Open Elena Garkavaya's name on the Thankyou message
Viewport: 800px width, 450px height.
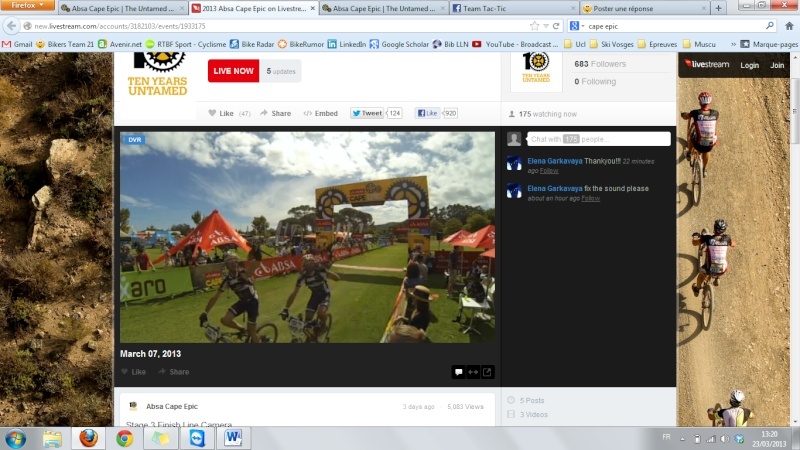(x=555, y=161)
